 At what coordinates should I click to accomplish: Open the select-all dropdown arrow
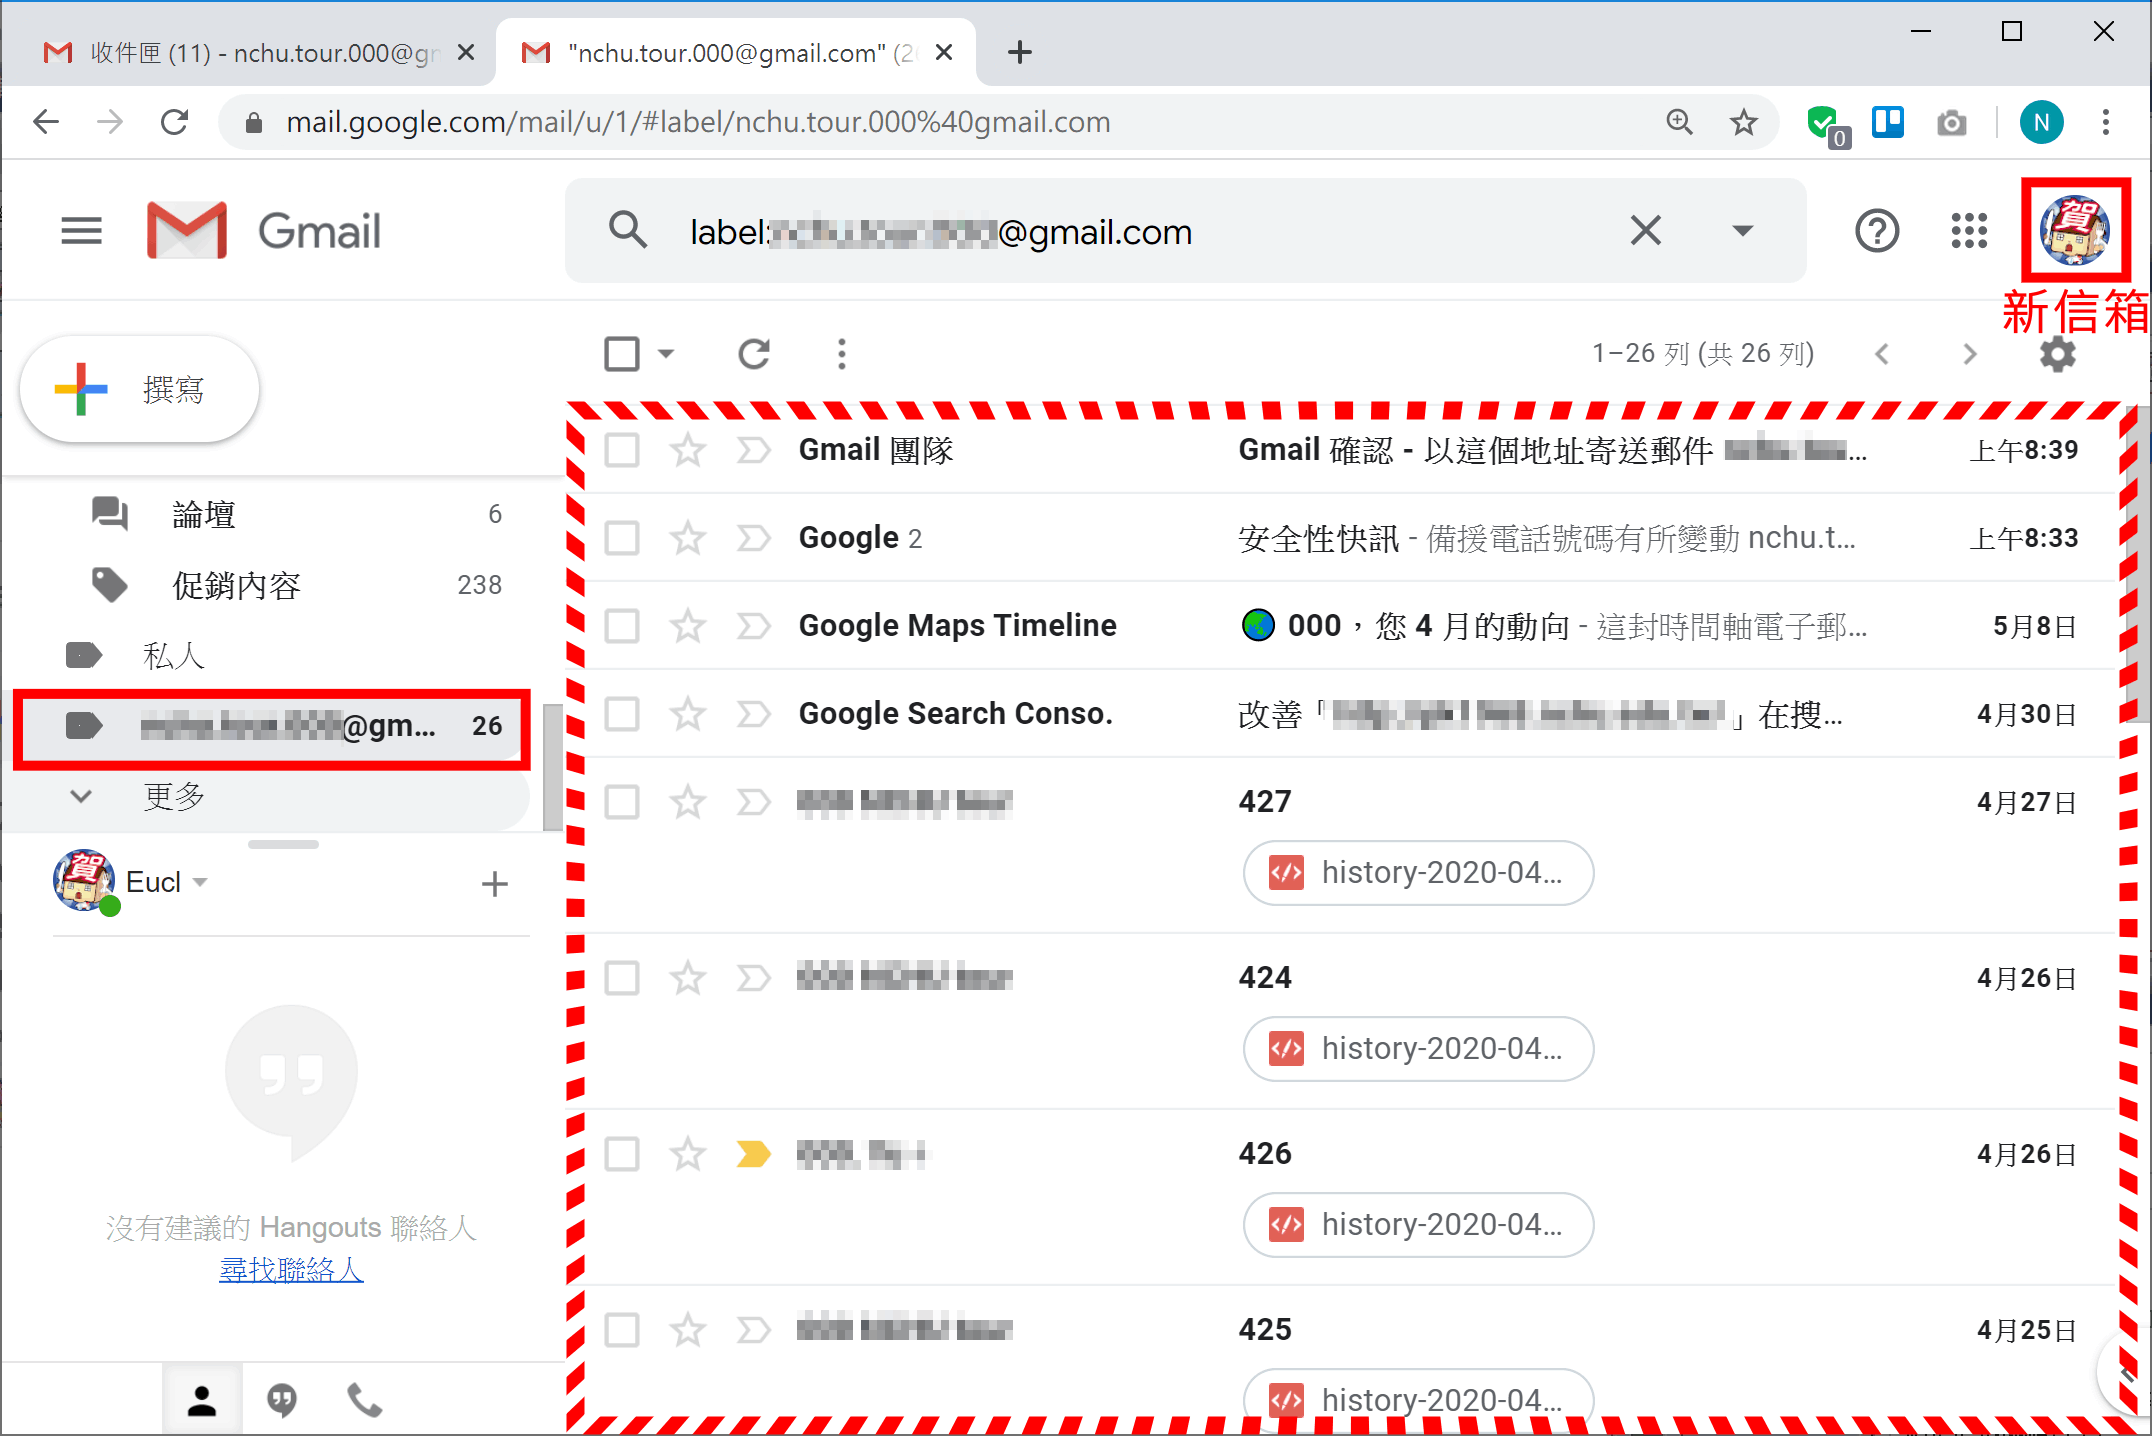point(667,353)
